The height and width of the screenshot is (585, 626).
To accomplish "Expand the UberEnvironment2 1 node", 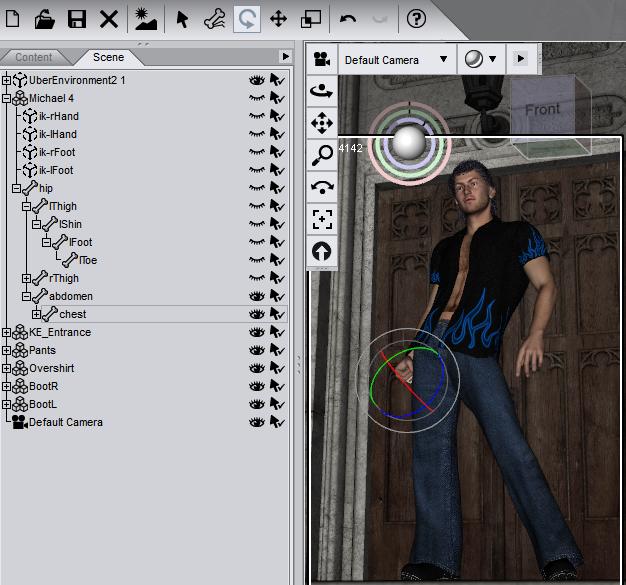I will click(x=6, y=80).
